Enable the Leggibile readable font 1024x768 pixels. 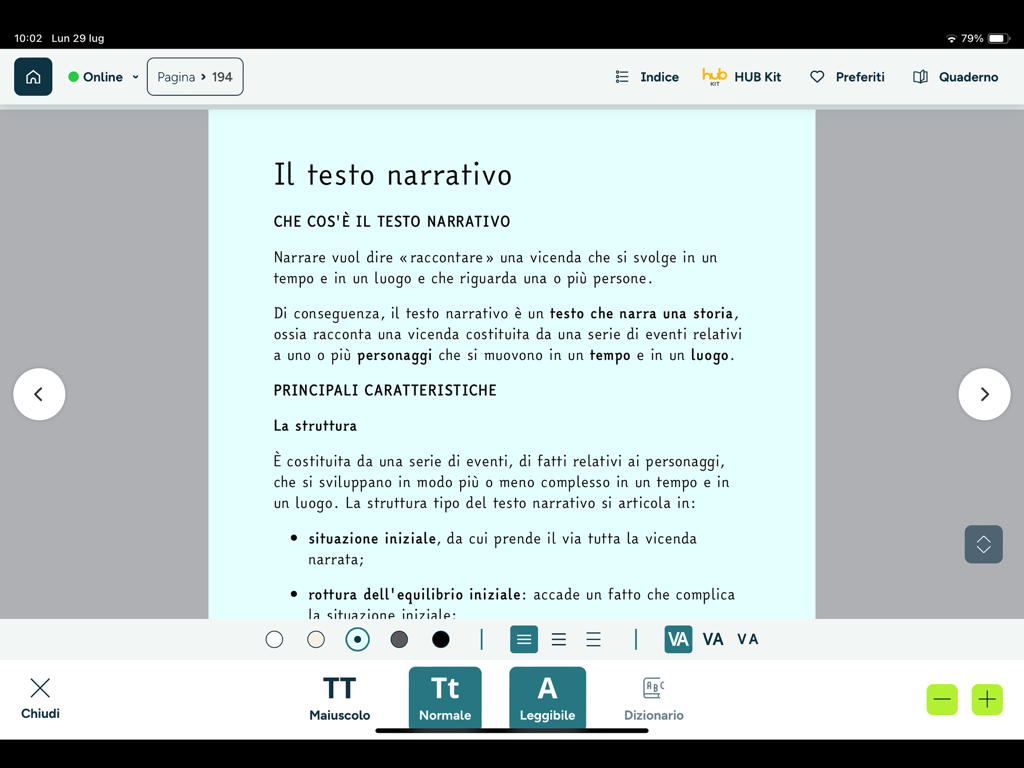(547, 697)
